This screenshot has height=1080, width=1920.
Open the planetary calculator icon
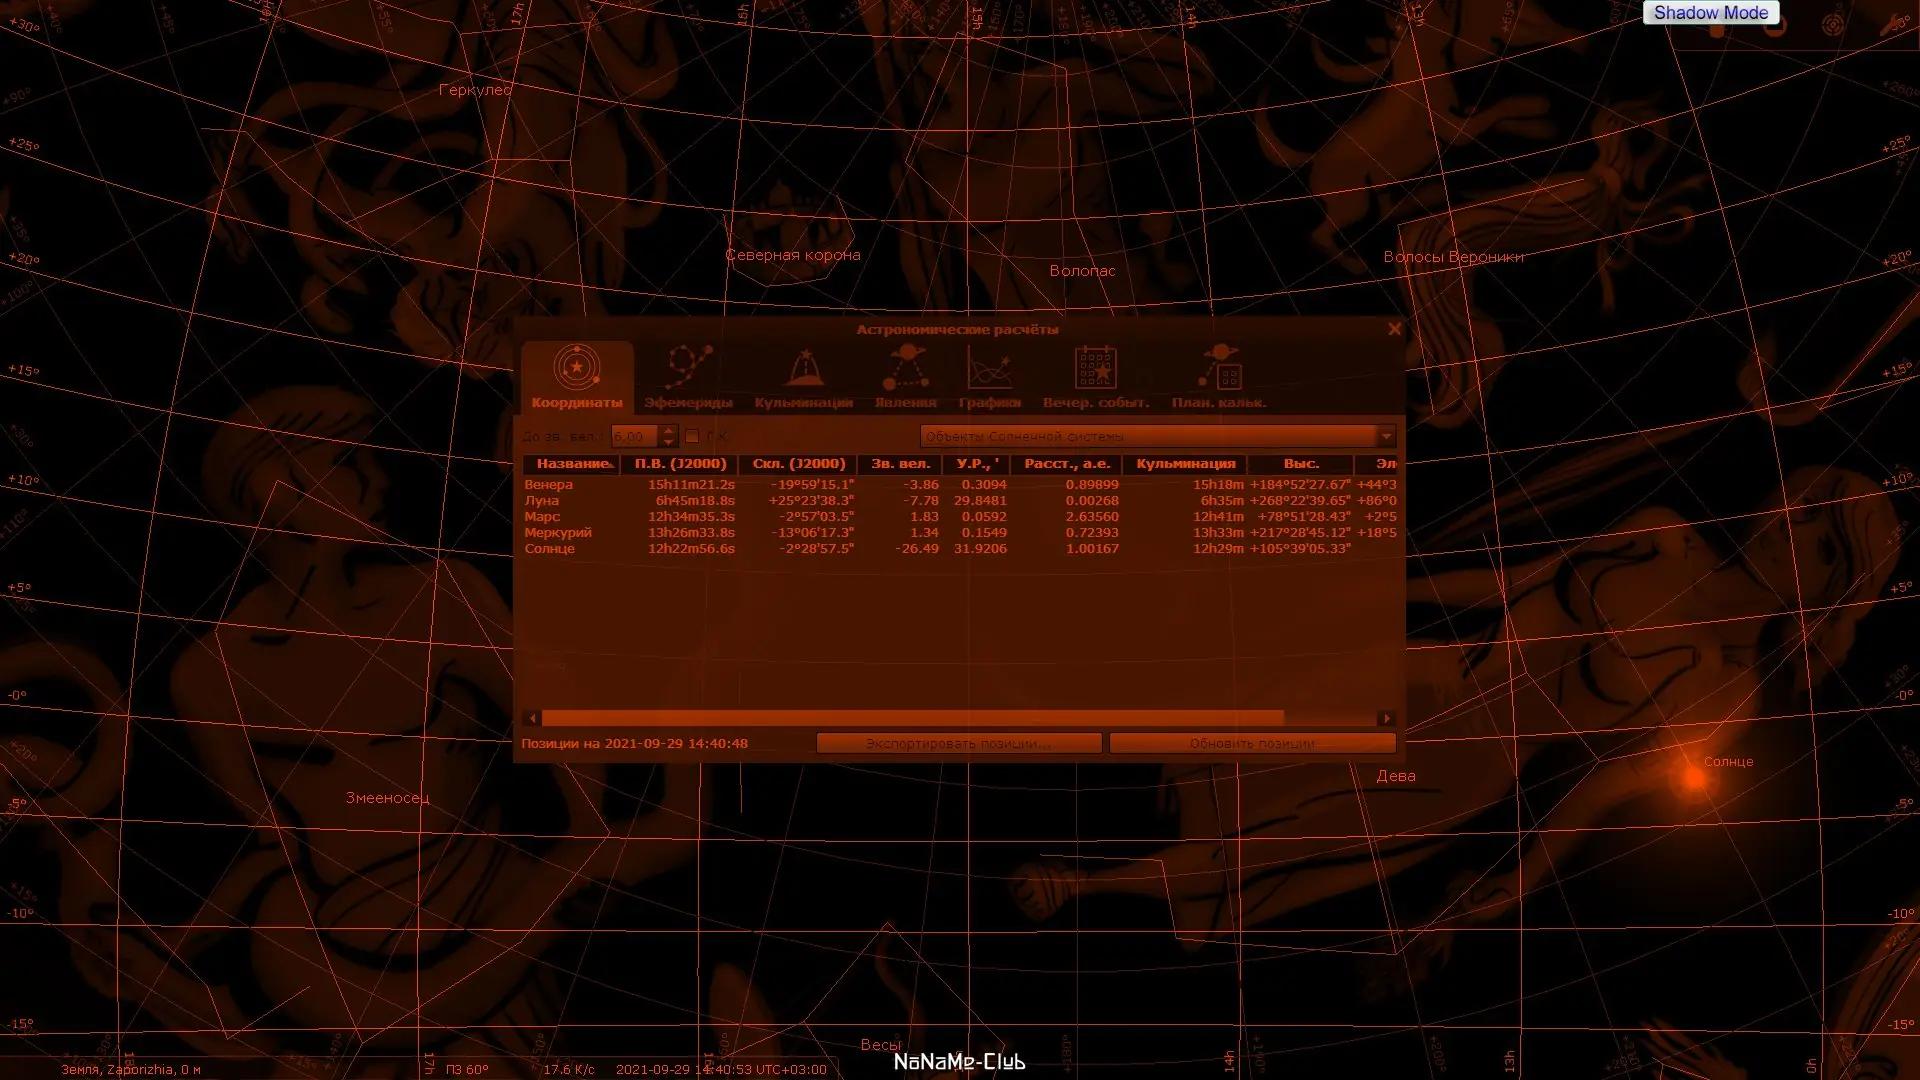(x=1219, y=367)
